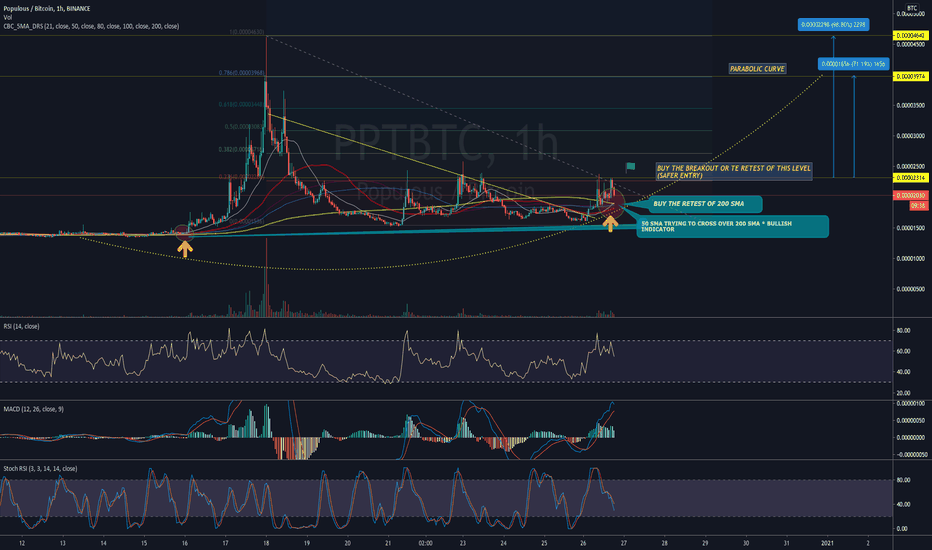The width and height of the screenshot is (932, 550).
Task: Select the Stoch RSI (3, 3, 14, 14, close) label
Action: [40, 469]
